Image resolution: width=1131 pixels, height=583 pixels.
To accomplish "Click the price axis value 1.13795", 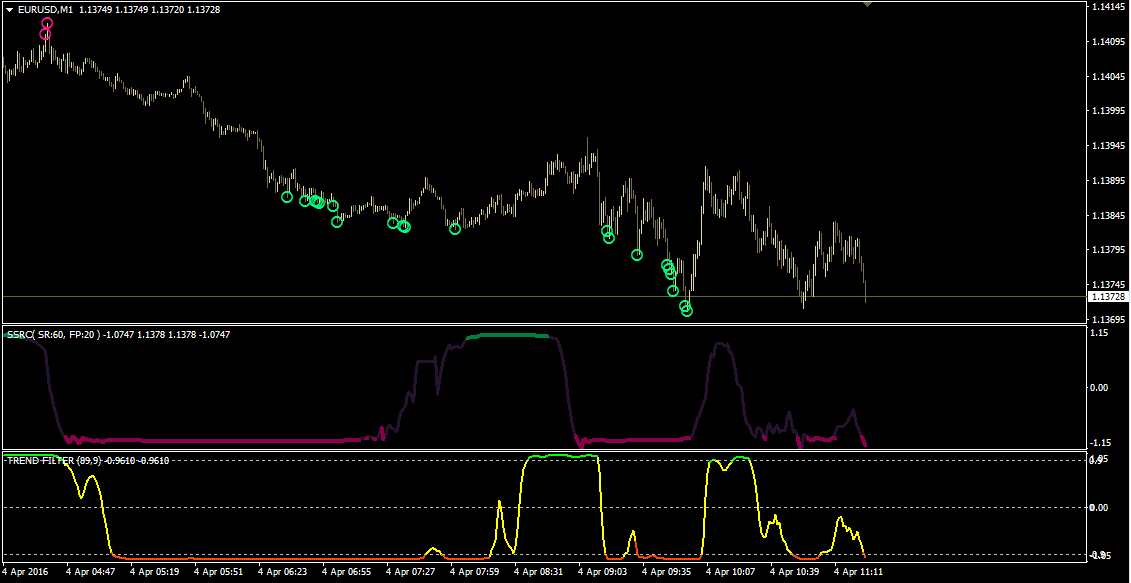I will (1107, 250).
